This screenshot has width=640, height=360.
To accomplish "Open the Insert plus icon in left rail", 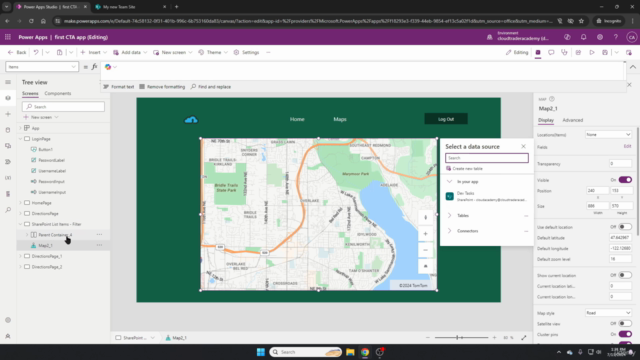I will pyautogui.click(x=8, y=114).
